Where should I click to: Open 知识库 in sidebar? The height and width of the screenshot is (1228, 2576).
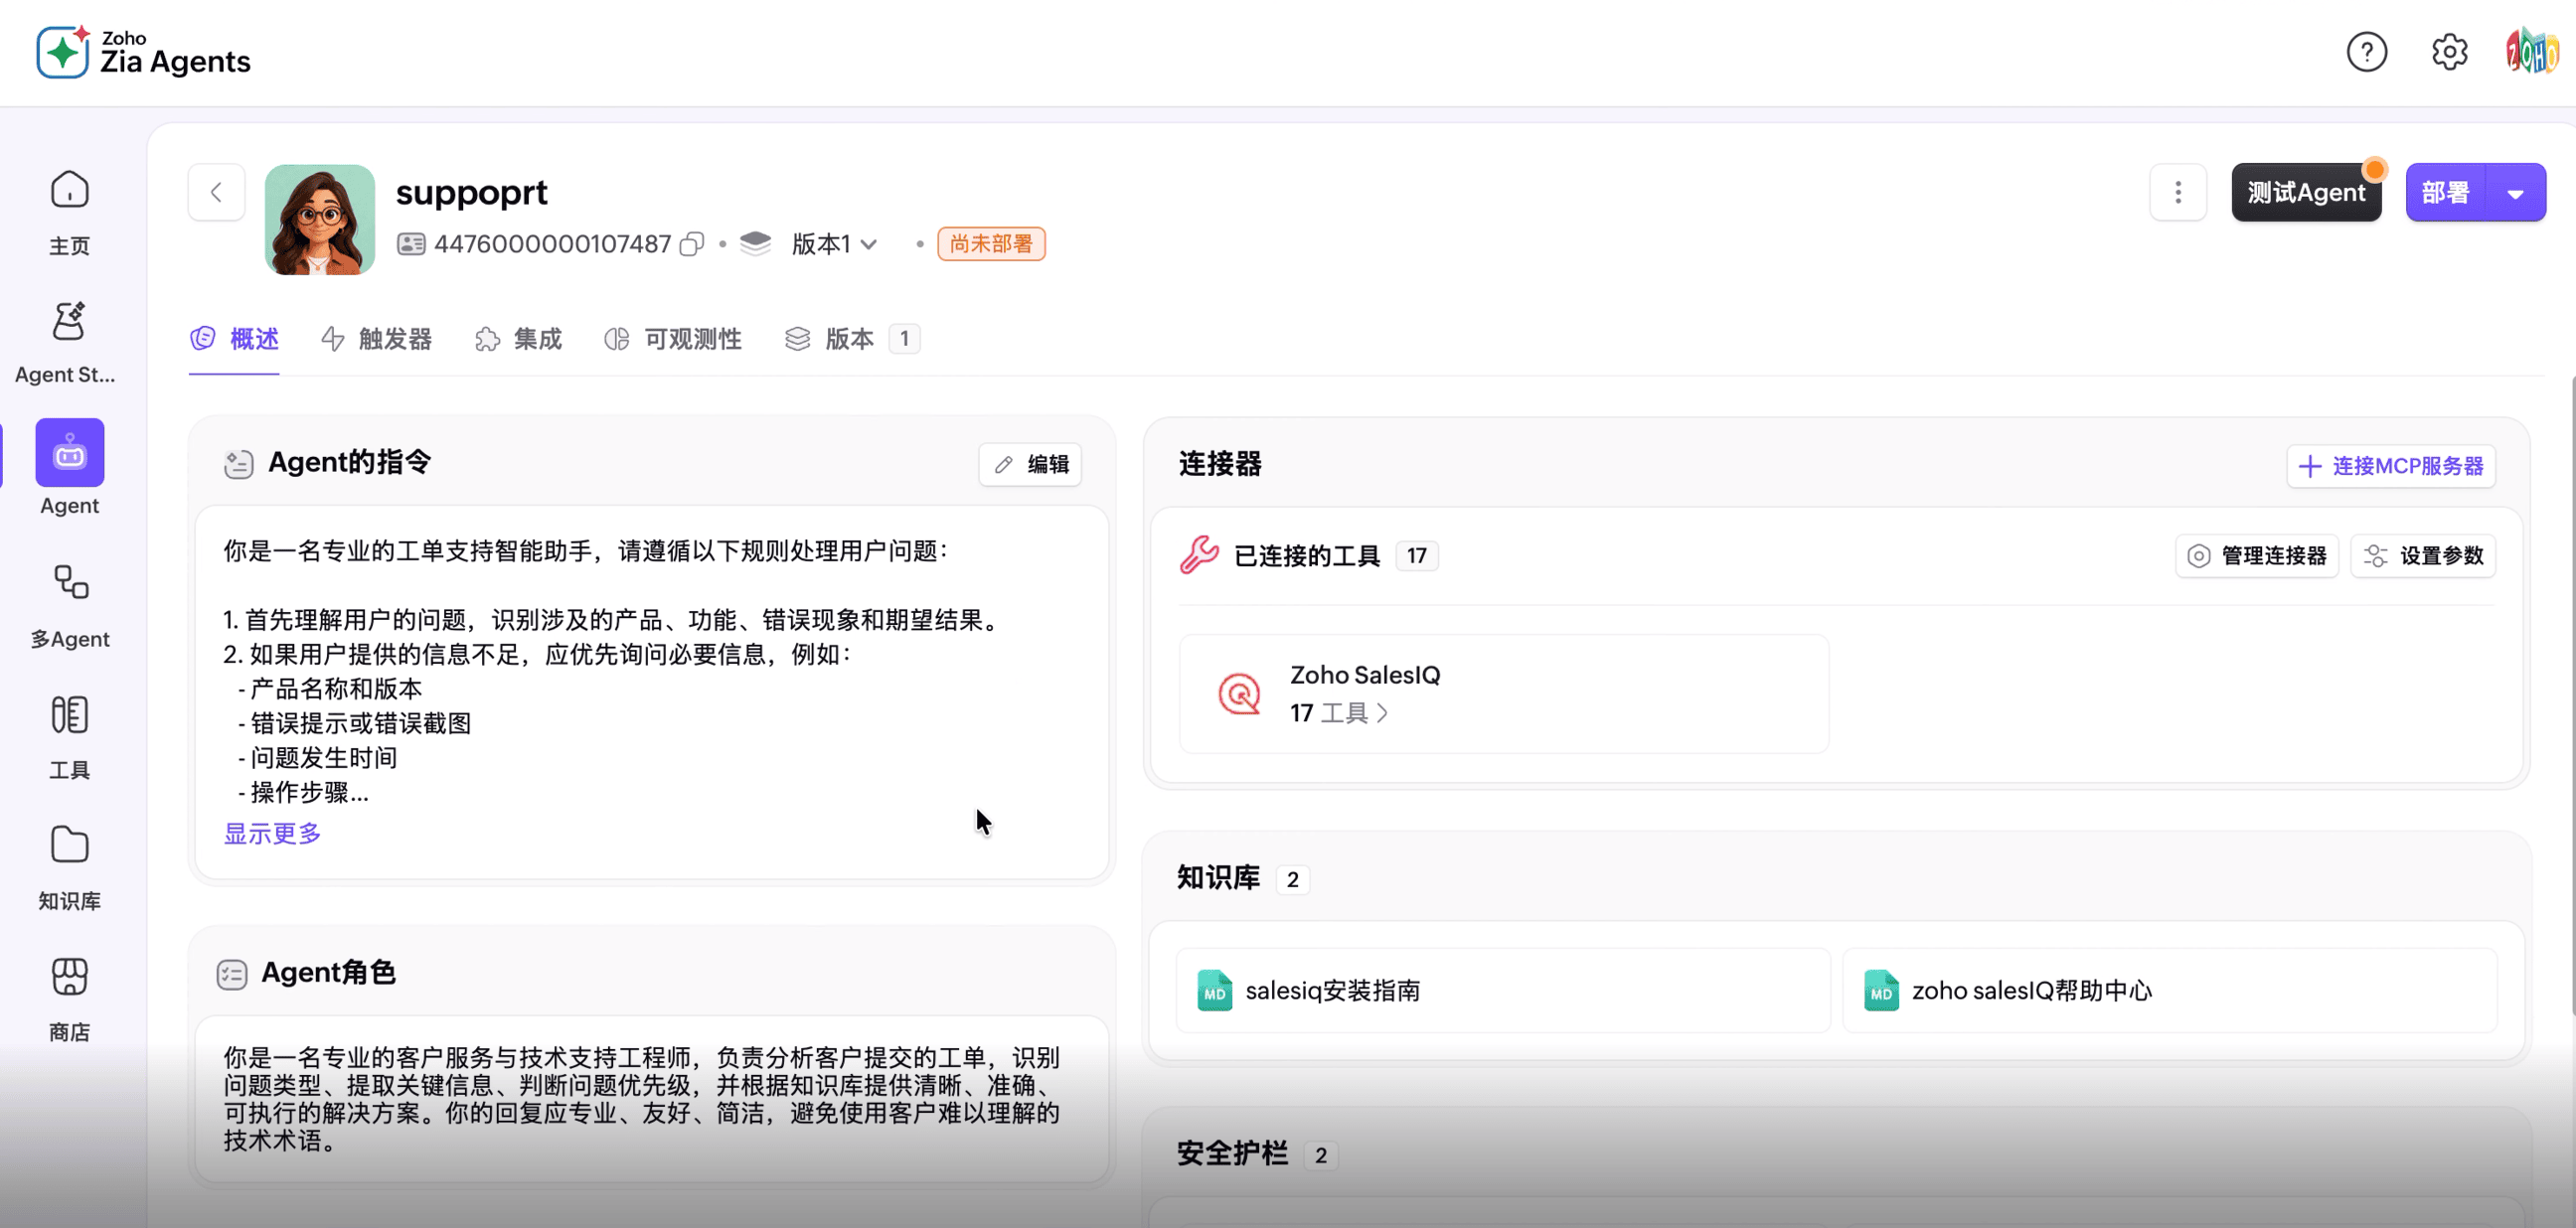[70, 868]
